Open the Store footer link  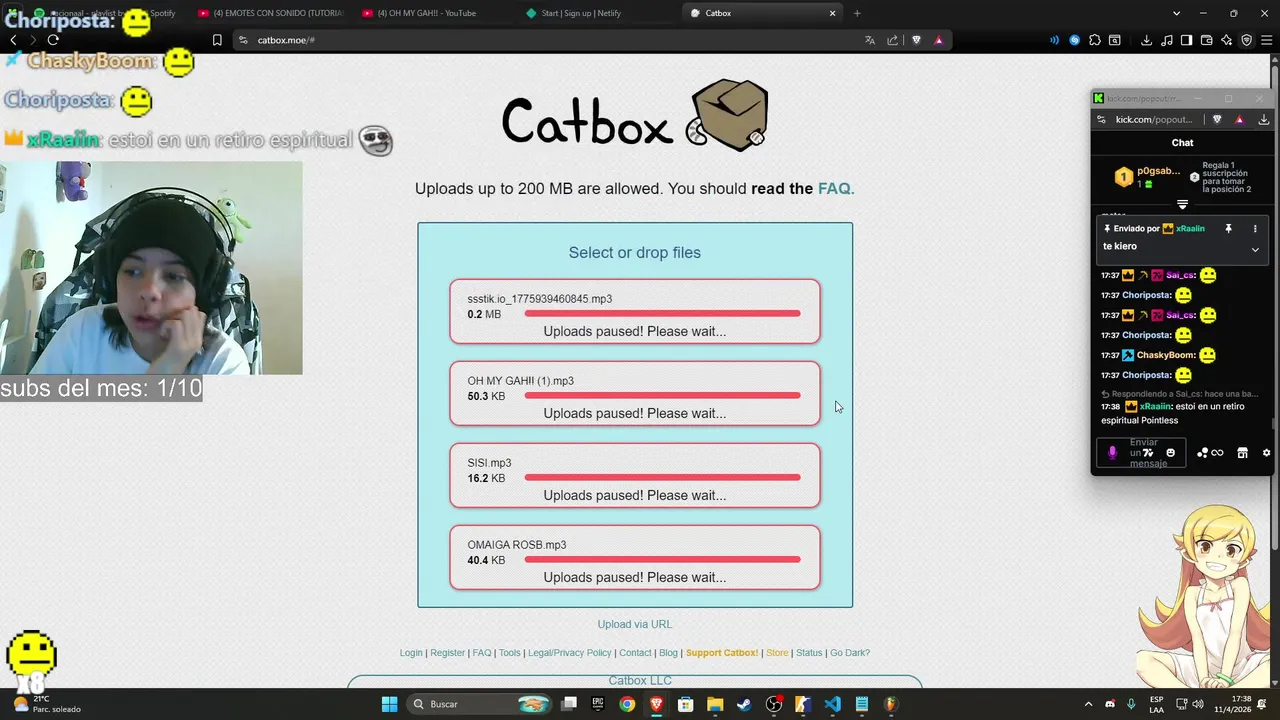pyautogui.click(x=777, y=653)
